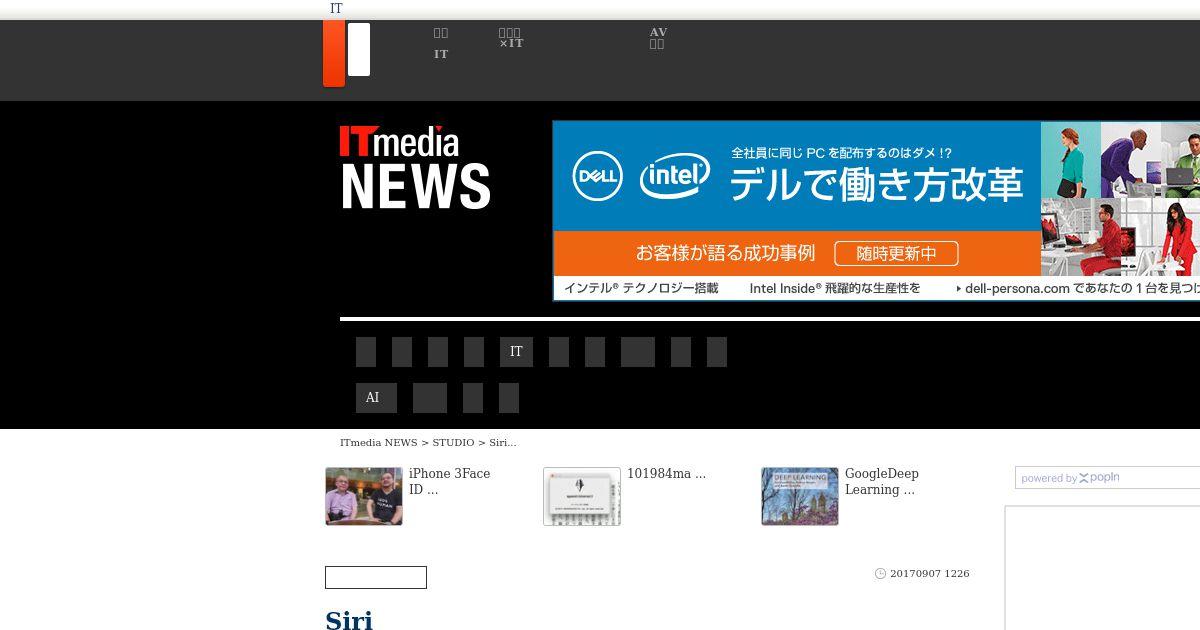Open the 101984ma ... article link
1200x630 pixels.
coord(666,474)
